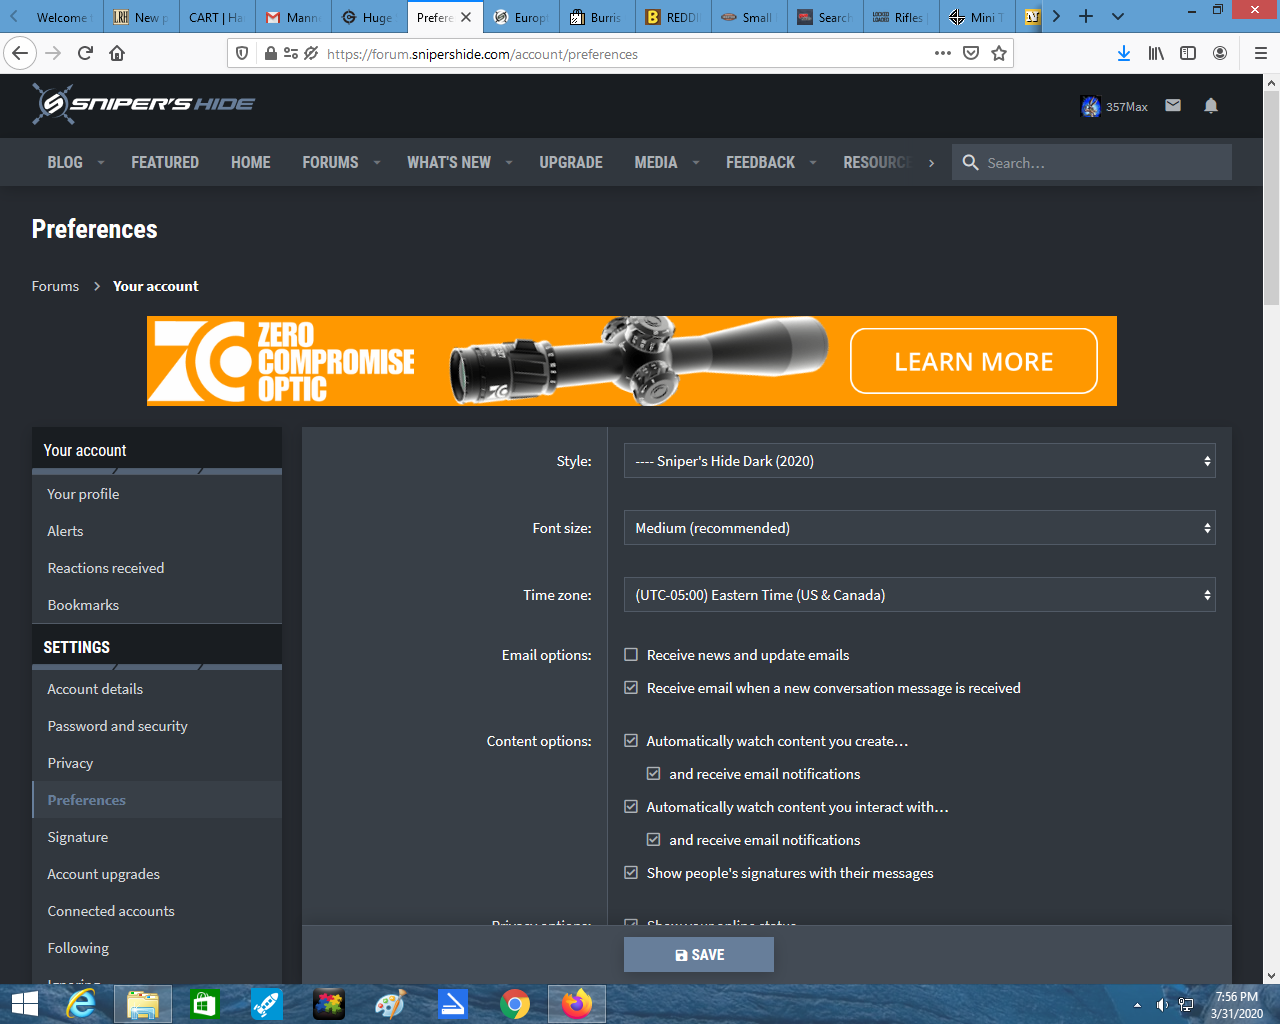Uncheck email on new conversation message
The width and height of the screenshot is (1280, 1024).
coord(631,688)
